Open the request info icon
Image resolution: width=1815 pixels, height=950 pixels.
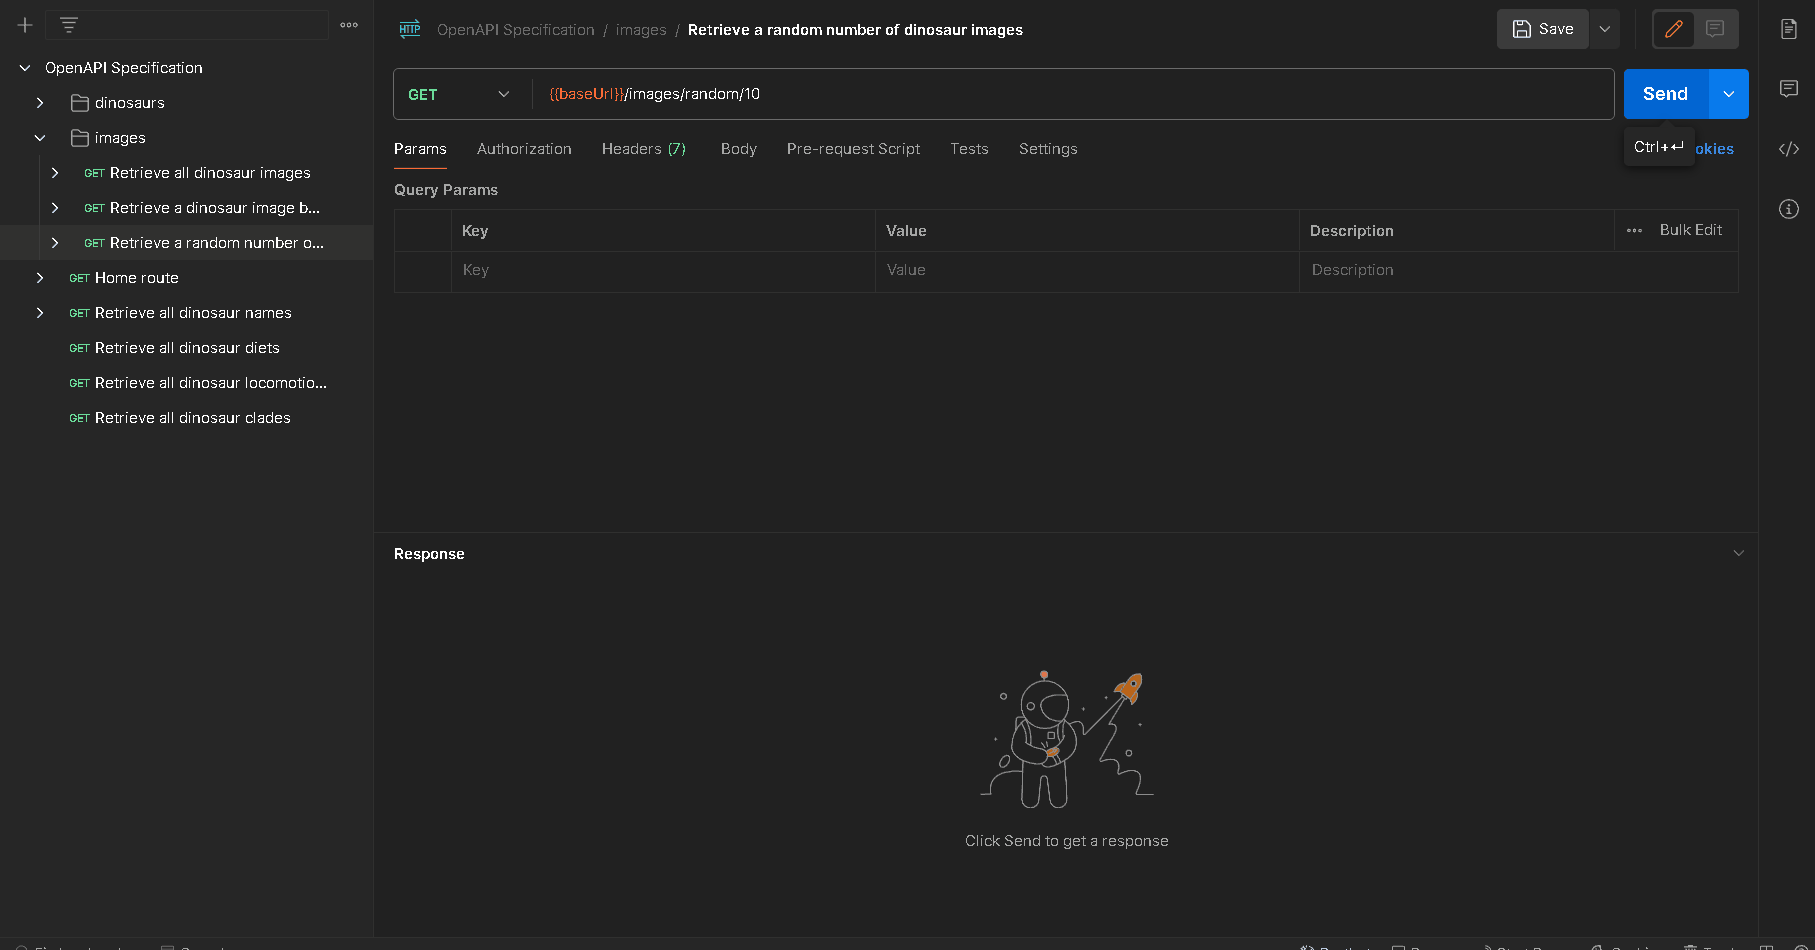tap(1789, 209)
